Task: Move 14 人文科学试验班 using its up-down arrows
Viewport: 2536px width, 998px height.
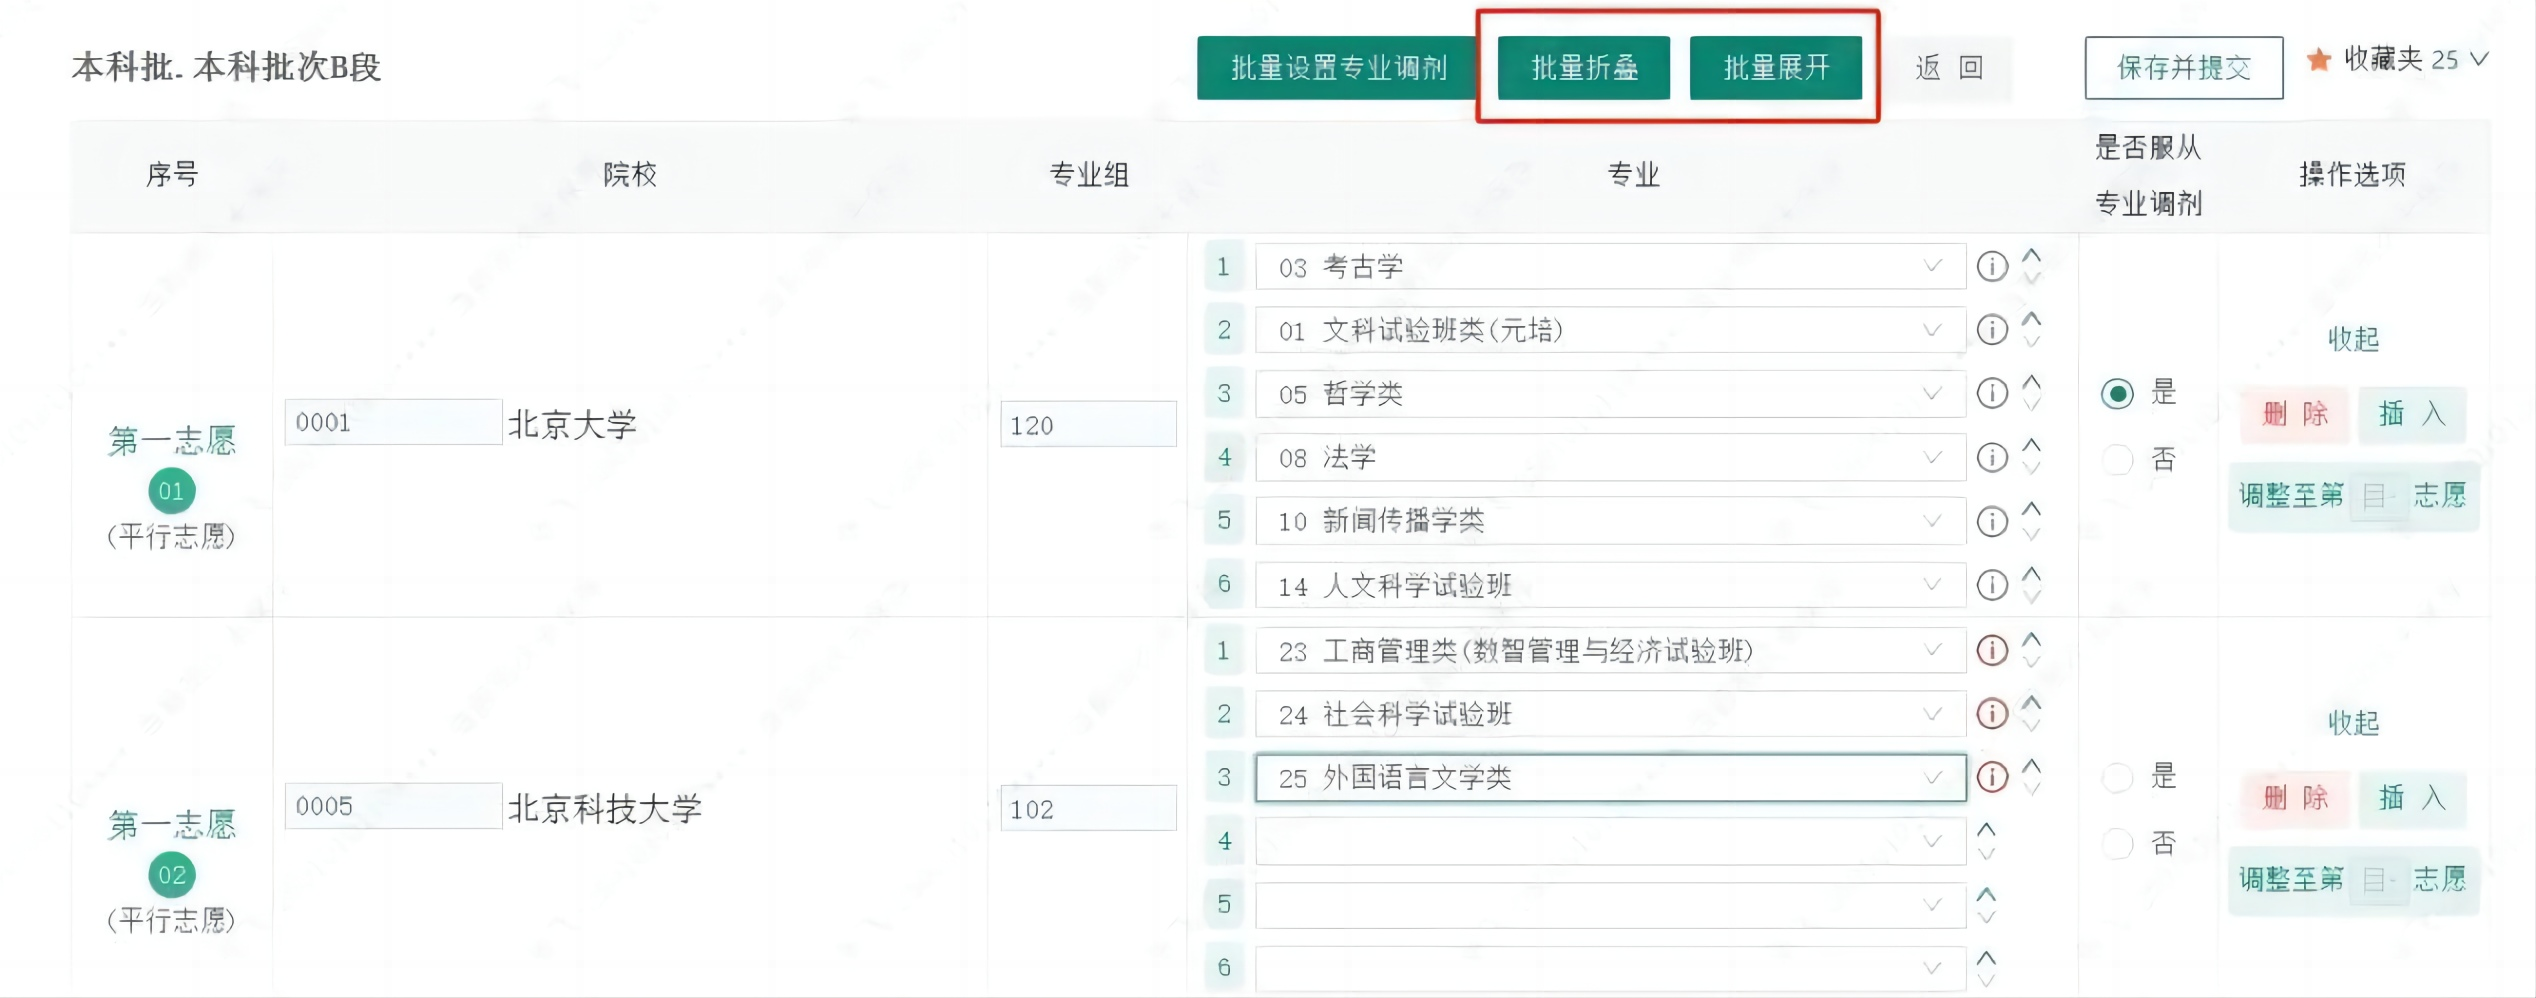Action: coord(2031,584)
